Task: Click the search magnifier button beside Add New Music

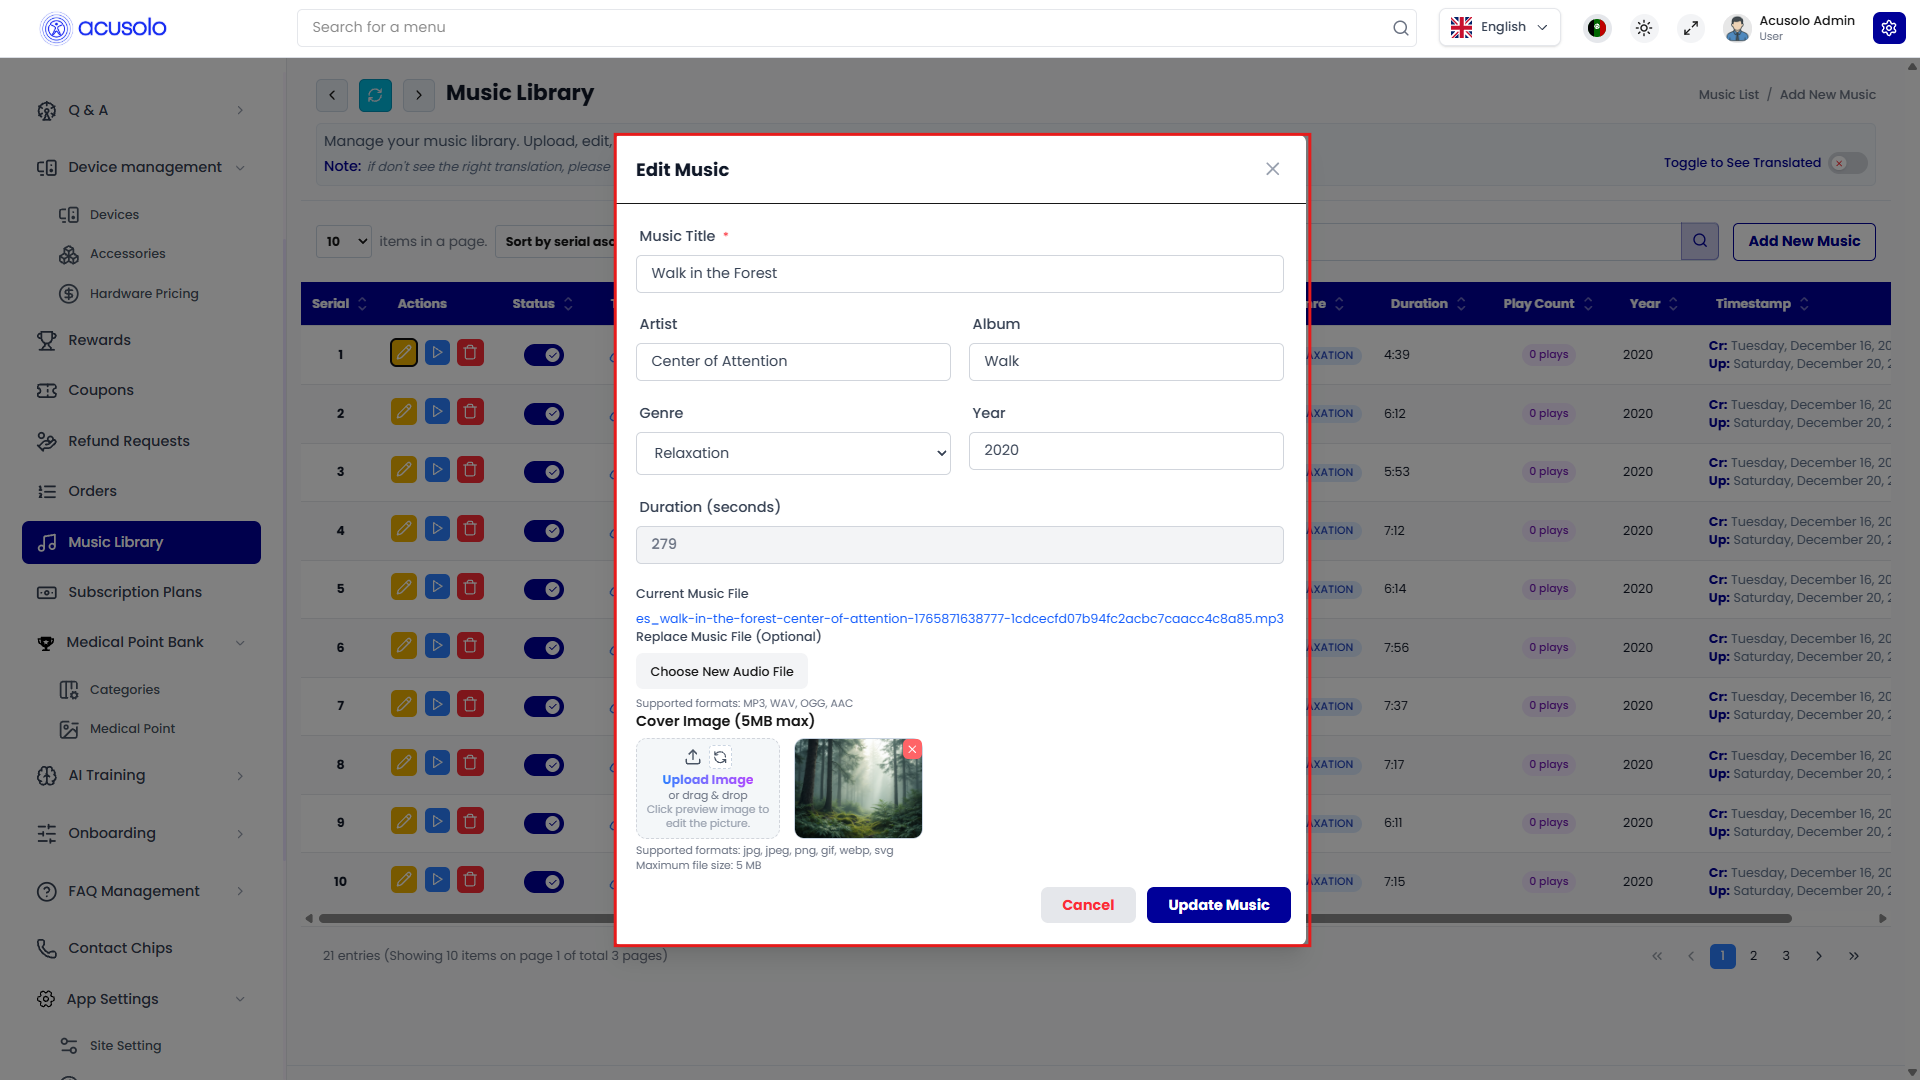Action: coord(1700,241)
